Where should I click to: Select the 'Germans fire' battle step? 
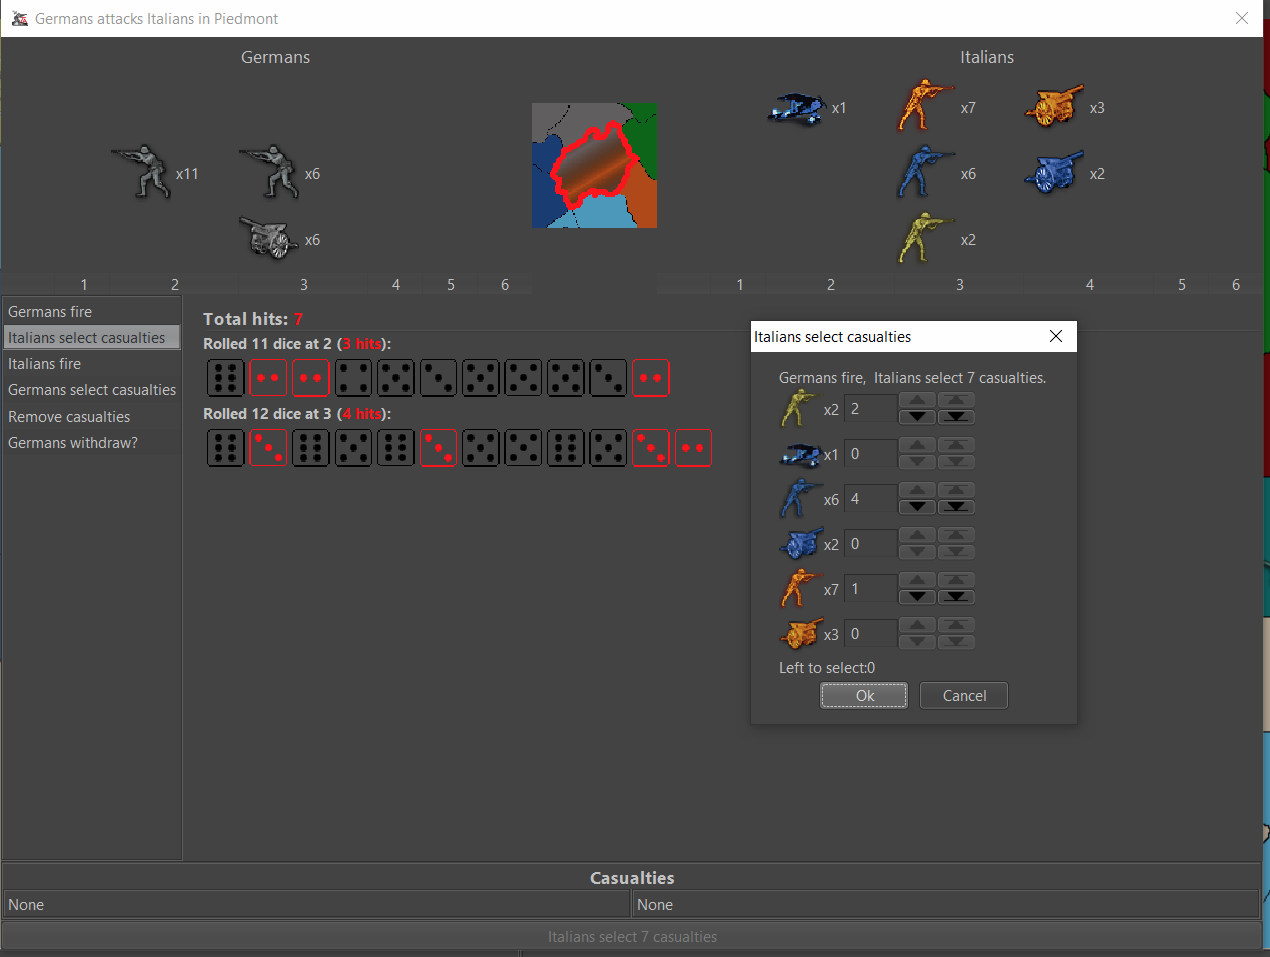50,312
